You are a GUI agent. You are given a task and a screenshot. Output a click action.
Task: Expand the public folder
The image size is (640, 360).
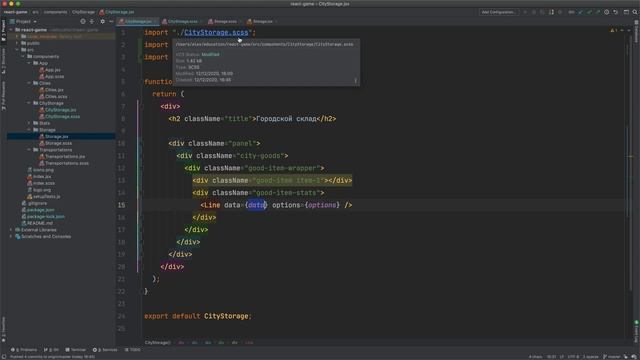[17, 43]
